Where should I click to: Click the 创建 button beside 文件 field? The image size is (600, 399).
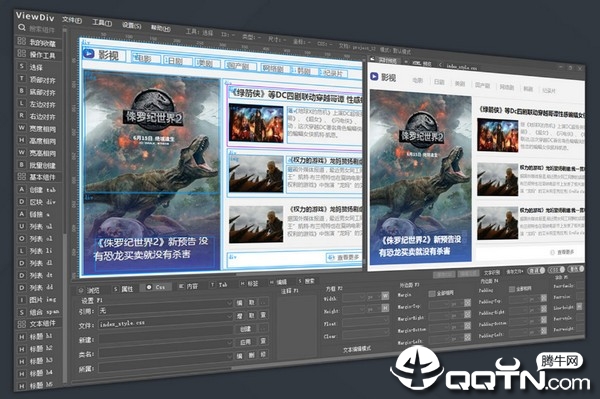point(245,329)
